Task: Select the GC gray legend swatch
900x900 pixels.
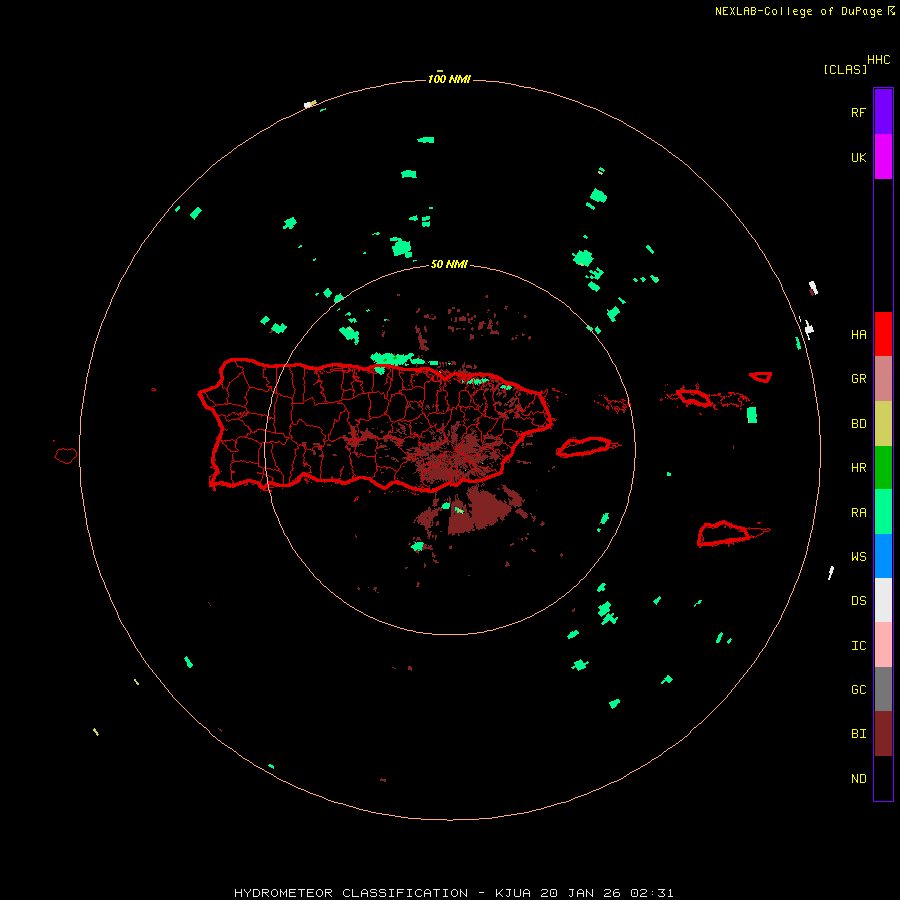Action: (883, 689)
